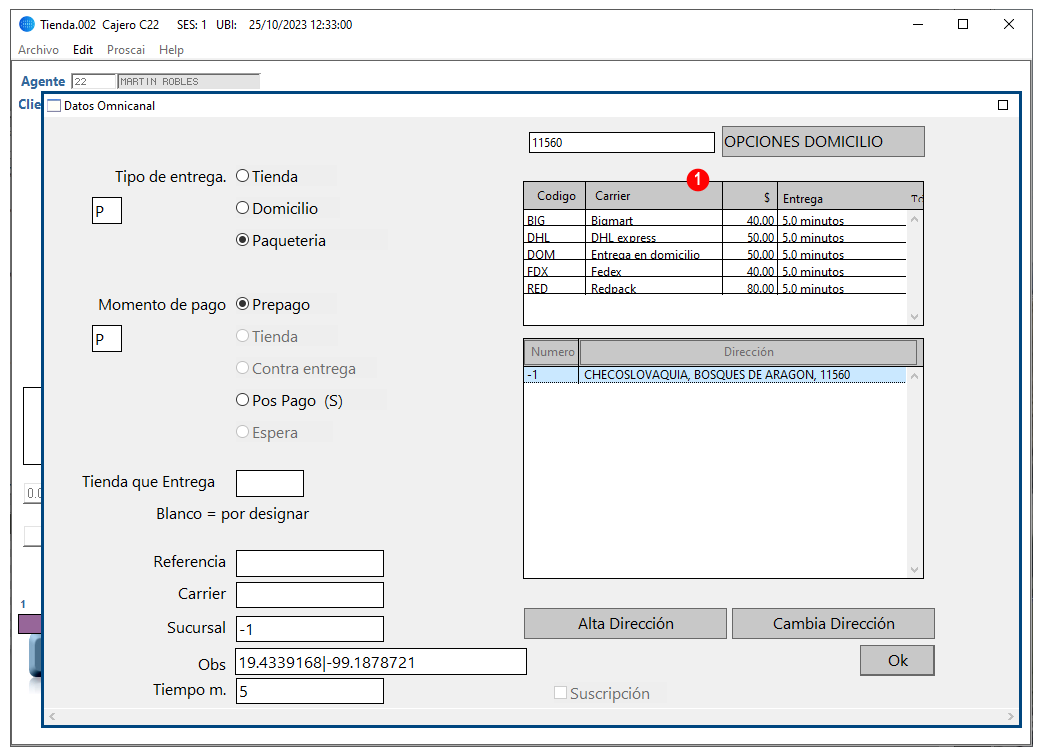Viewport: 1040px width, 754px height.
Task: Click the Carrier input field
Action: click(x=310, y=595)
